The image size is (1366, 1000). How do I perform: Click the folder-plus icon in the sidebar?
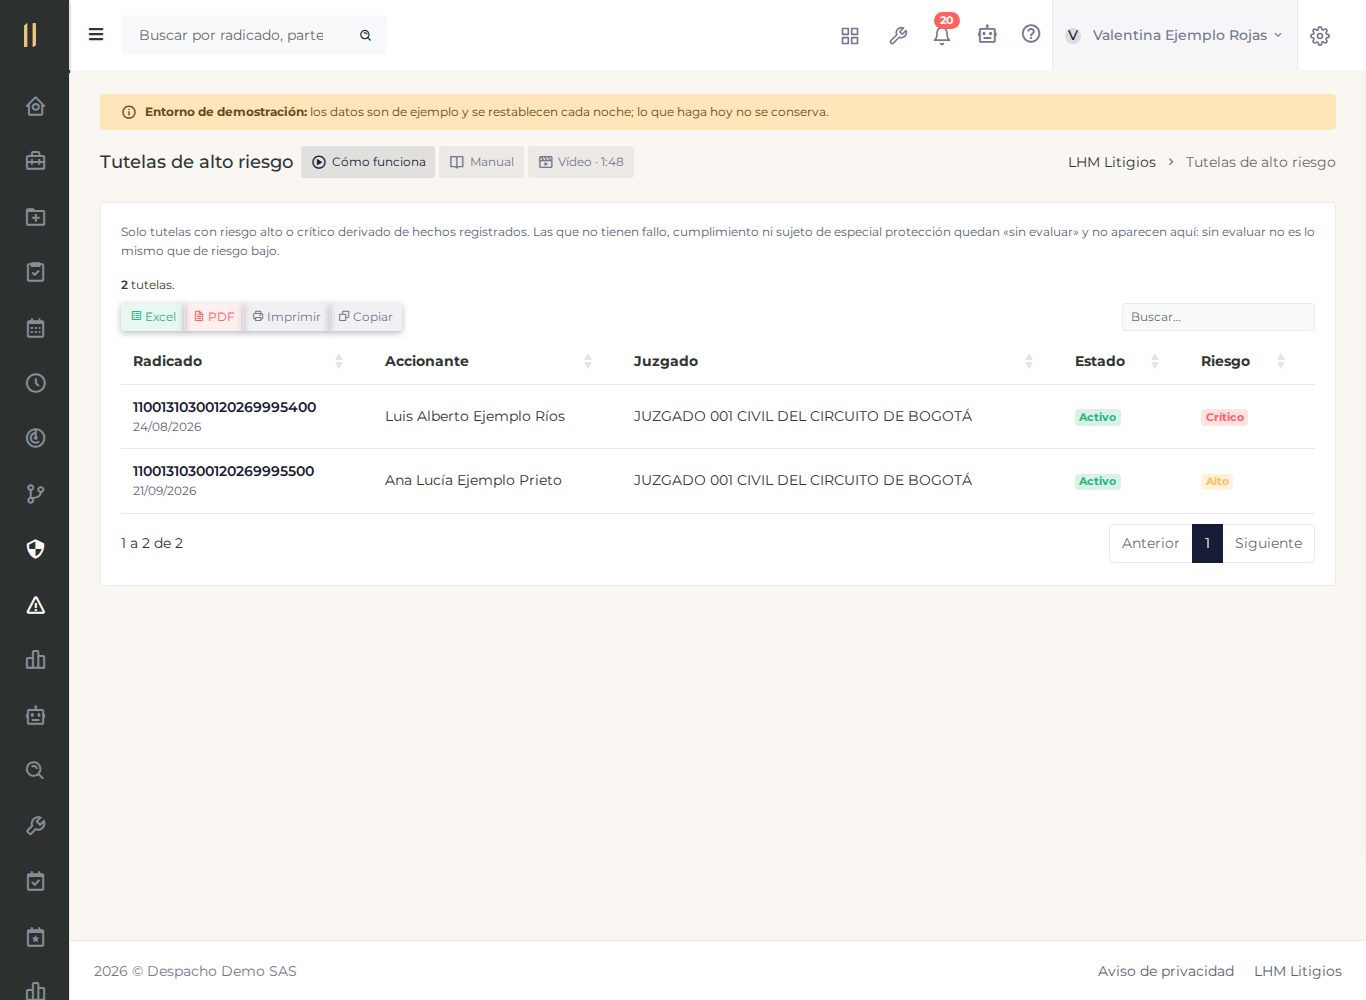tap(35, 217)
